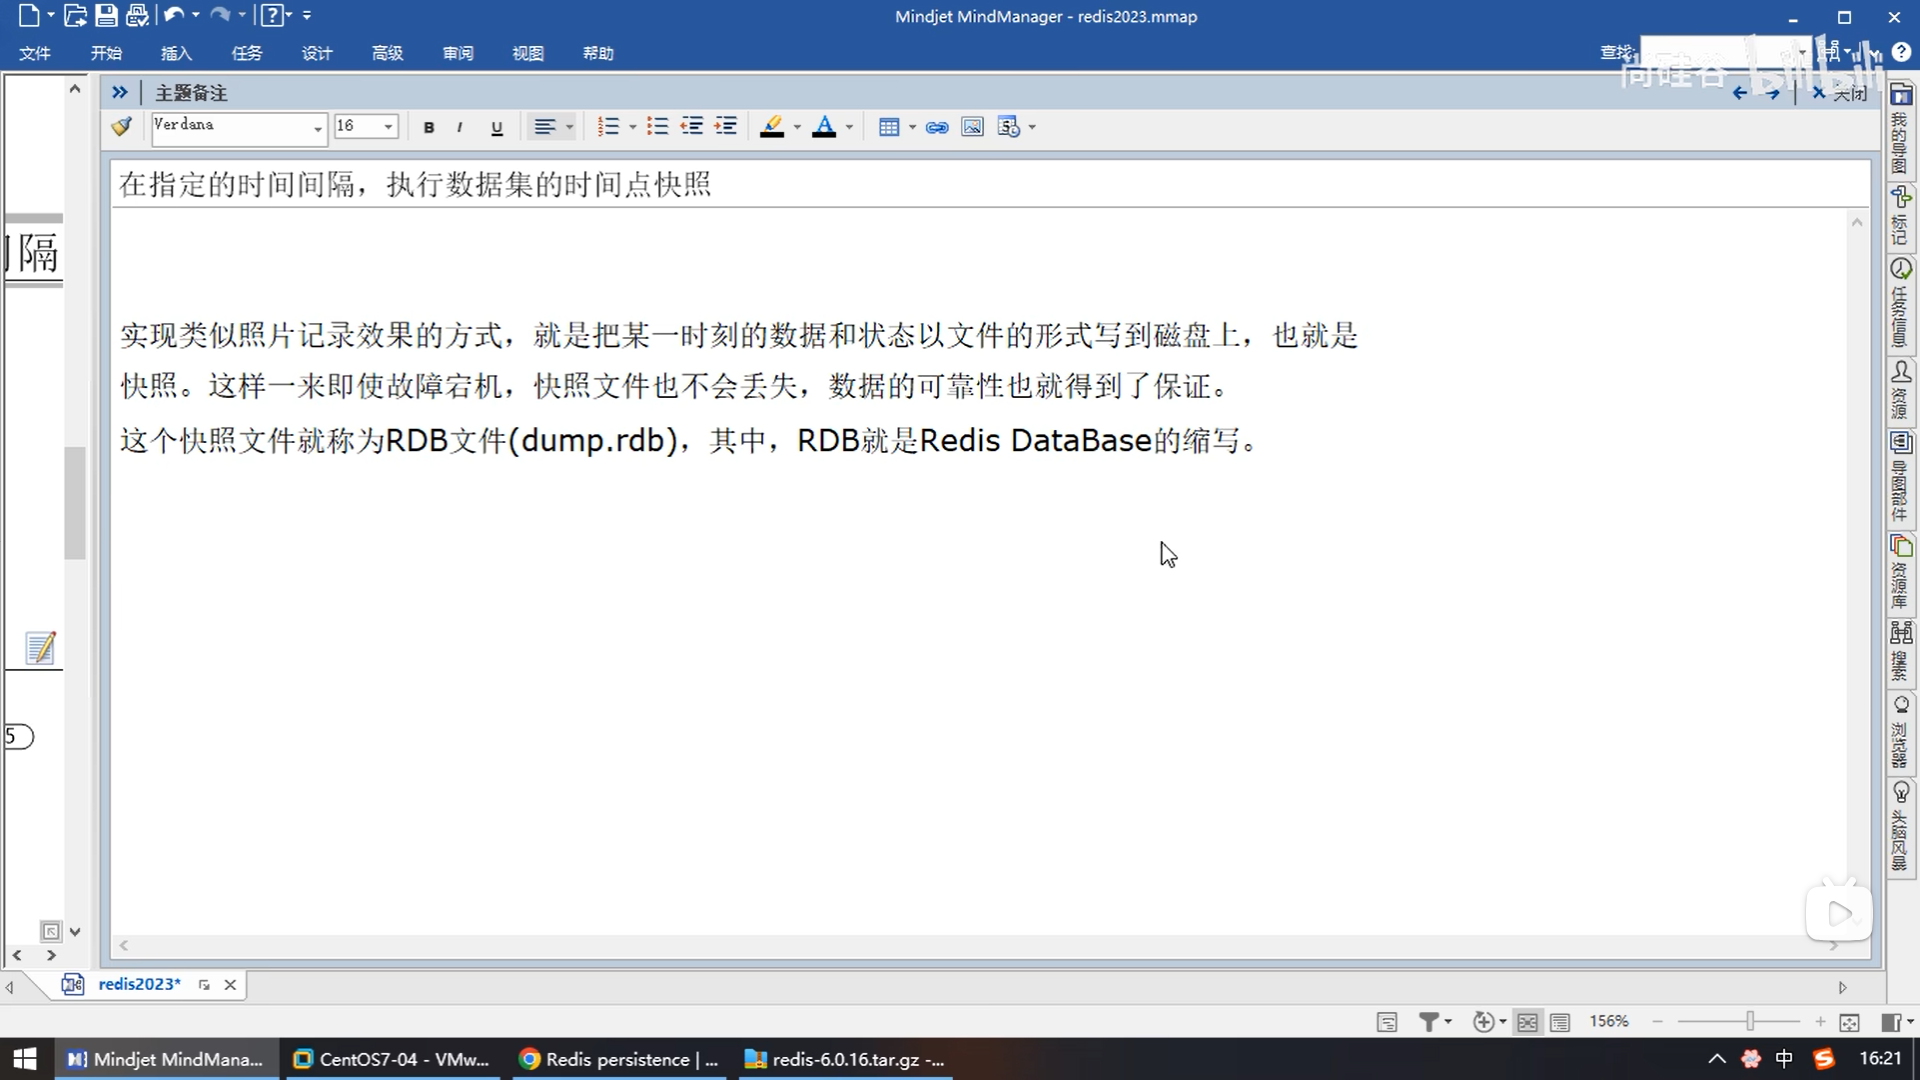Open the 插入 menu
The height and width of the screenshot is (1080, 1920).
click(x=176, y=53)
